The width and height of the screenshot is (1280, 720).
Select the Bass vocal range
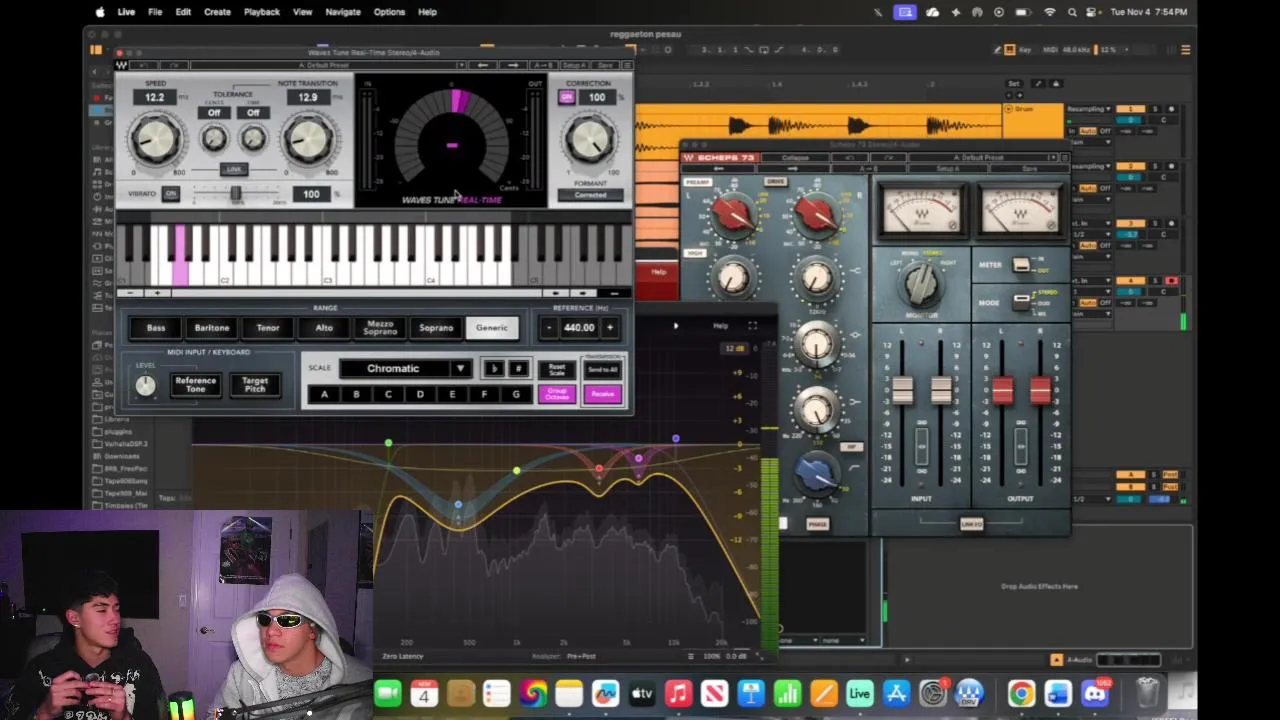click(x=156, y=328)
